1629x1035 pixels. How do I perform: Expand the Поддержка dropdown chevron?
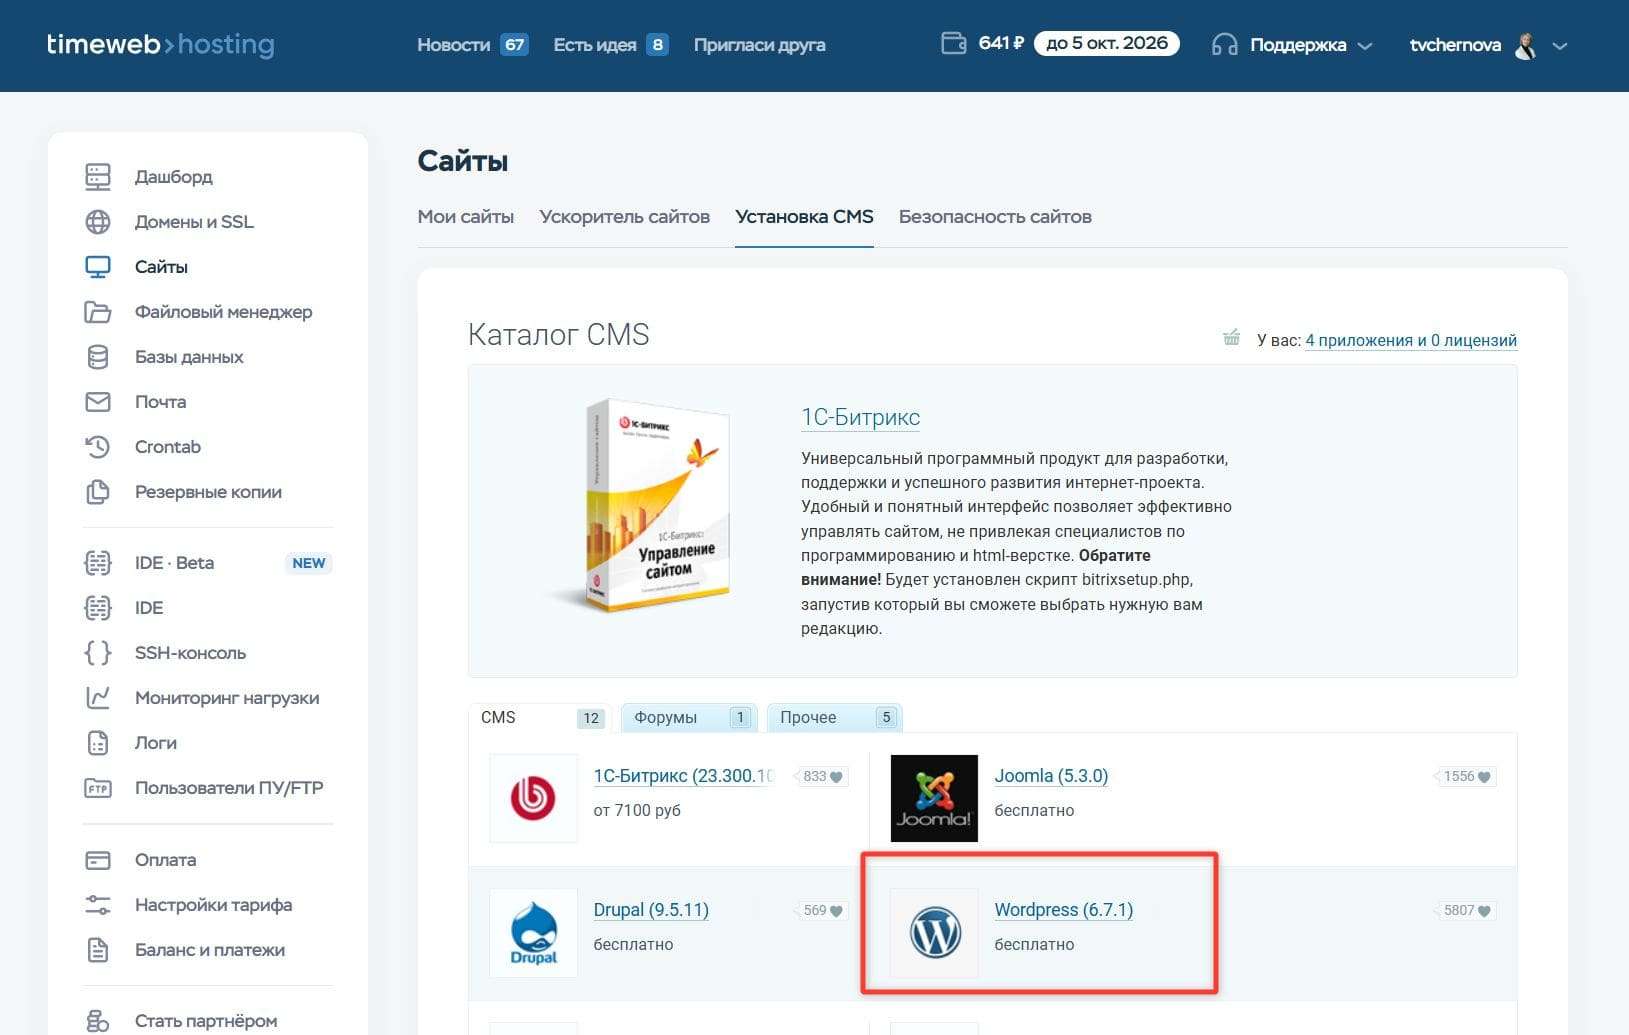(1365, 46)
